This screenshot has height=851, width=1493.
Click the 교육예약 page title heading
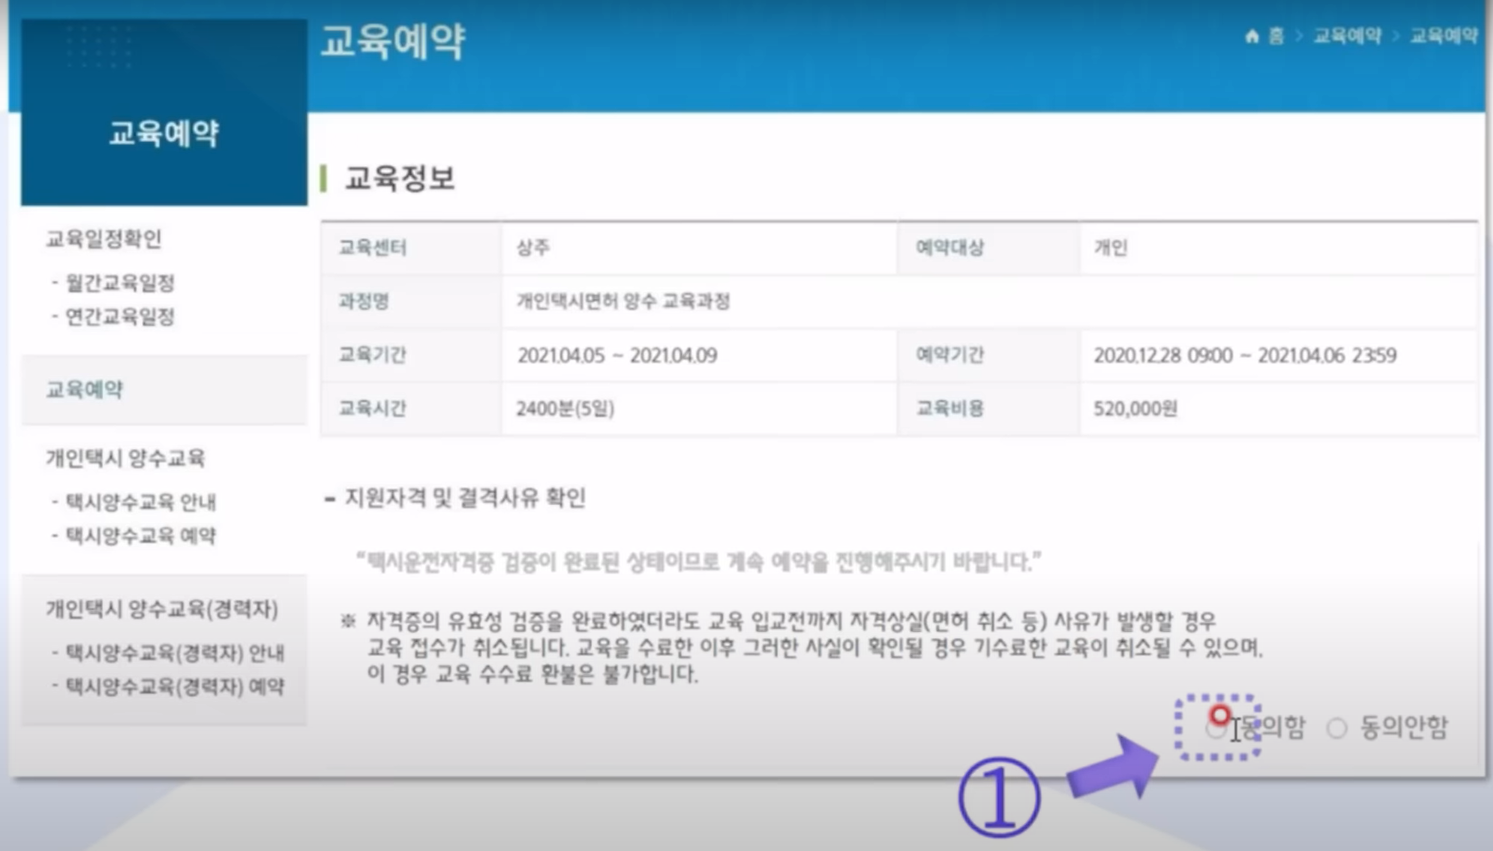click(x=393, y=42)
